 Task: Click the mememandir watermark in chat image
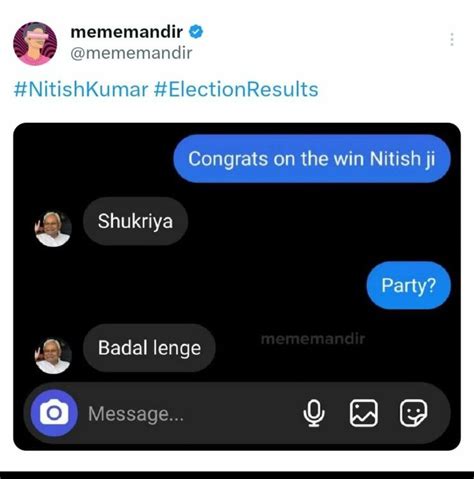[x=313, y=339]
